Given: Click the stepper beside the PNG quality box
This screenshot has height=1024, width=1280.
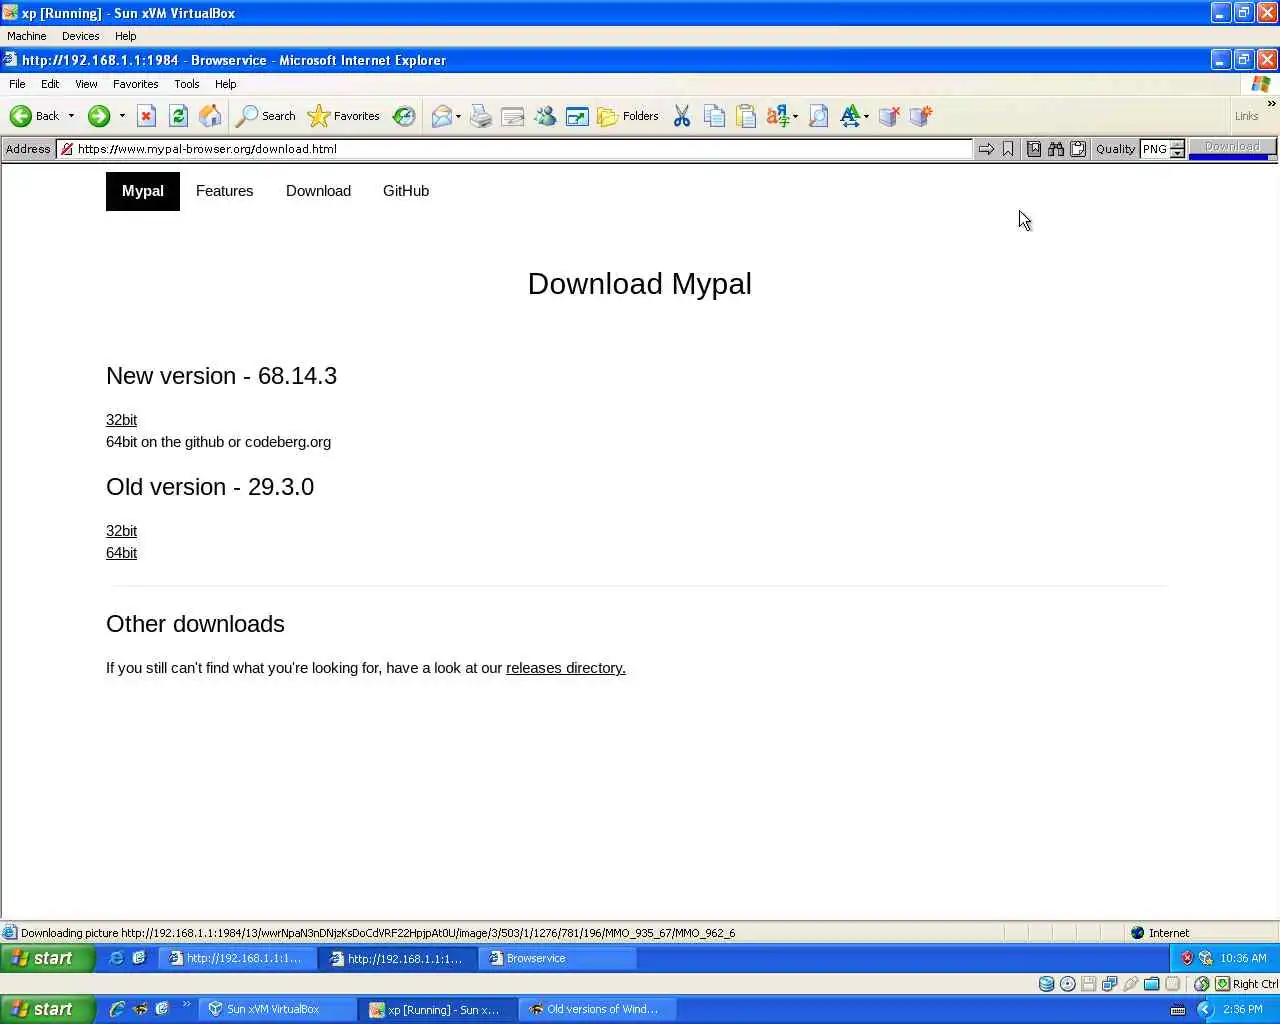Looking at the screenshot, I should [1177, 149].
